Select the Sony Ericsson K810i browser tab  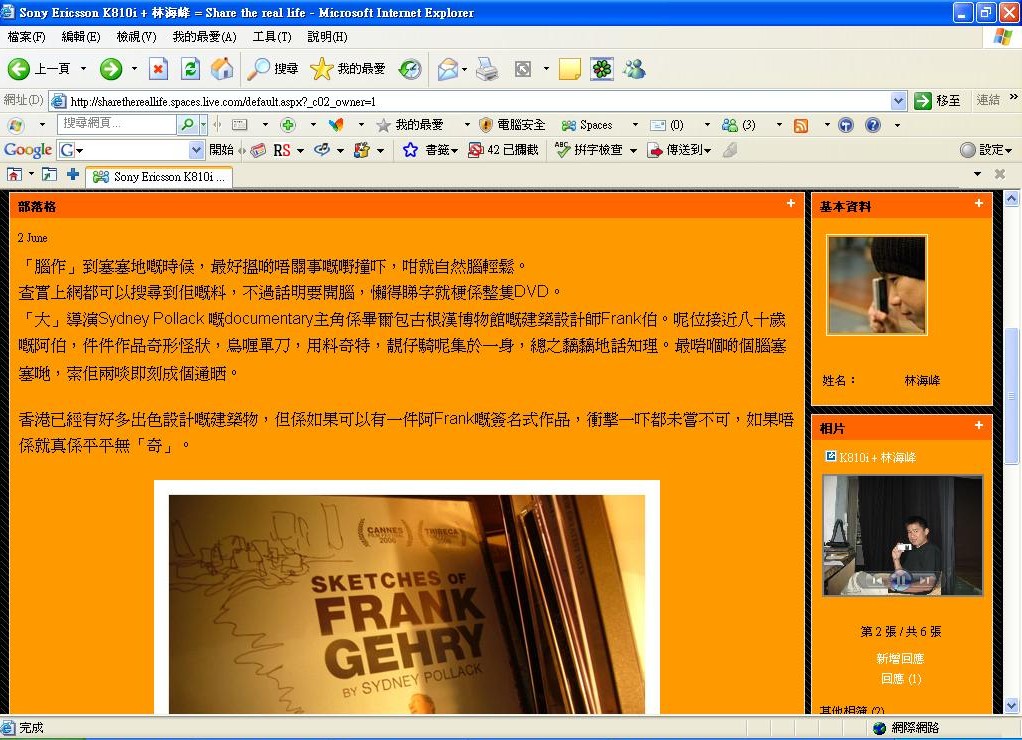coord(160,177)
